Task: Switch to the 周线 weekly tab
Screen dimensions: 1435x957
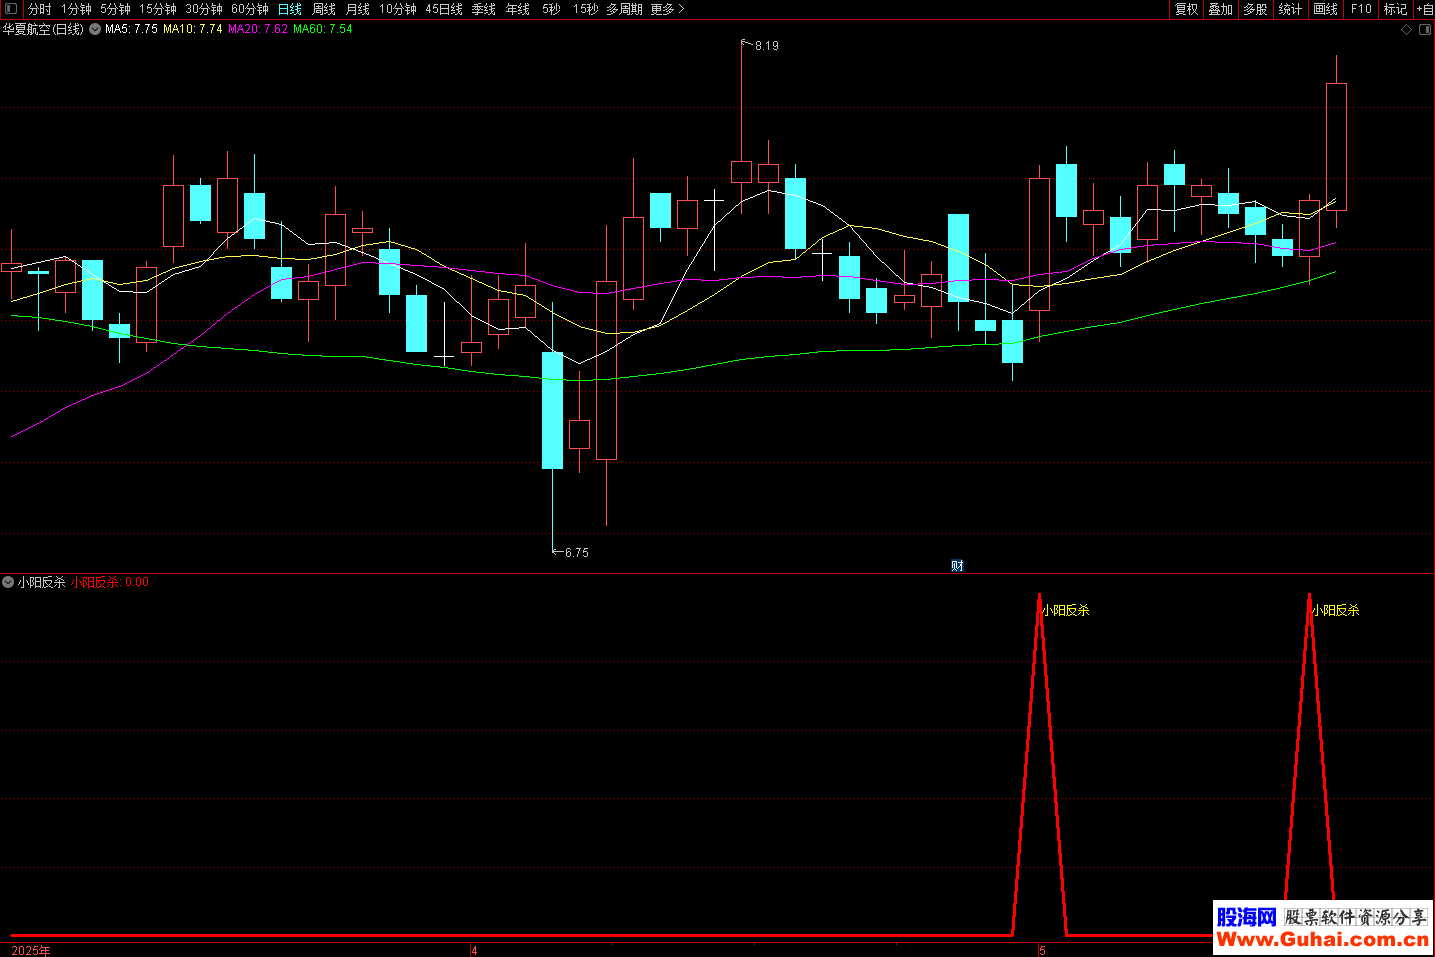Action: [x=324, y=9]
